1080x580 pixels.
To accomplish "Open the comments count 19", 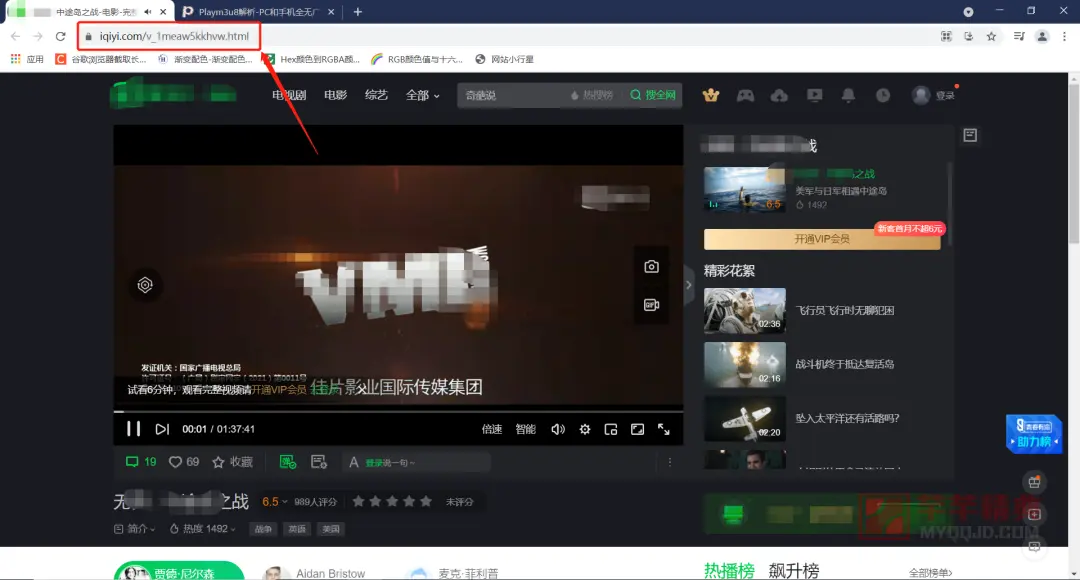I will tap(141, 462).
